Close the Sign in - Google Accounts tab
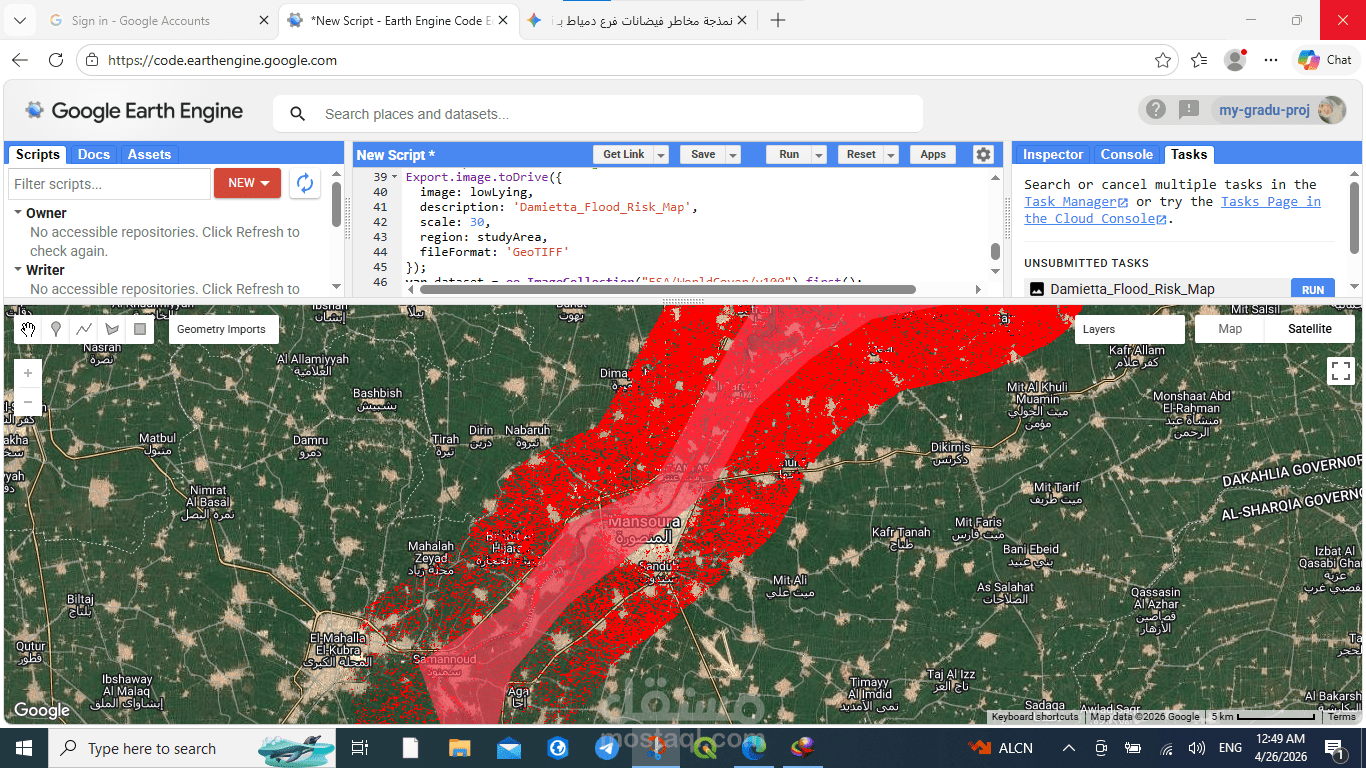This screenshot has width=1366, height=768. (x=264, y=20)
